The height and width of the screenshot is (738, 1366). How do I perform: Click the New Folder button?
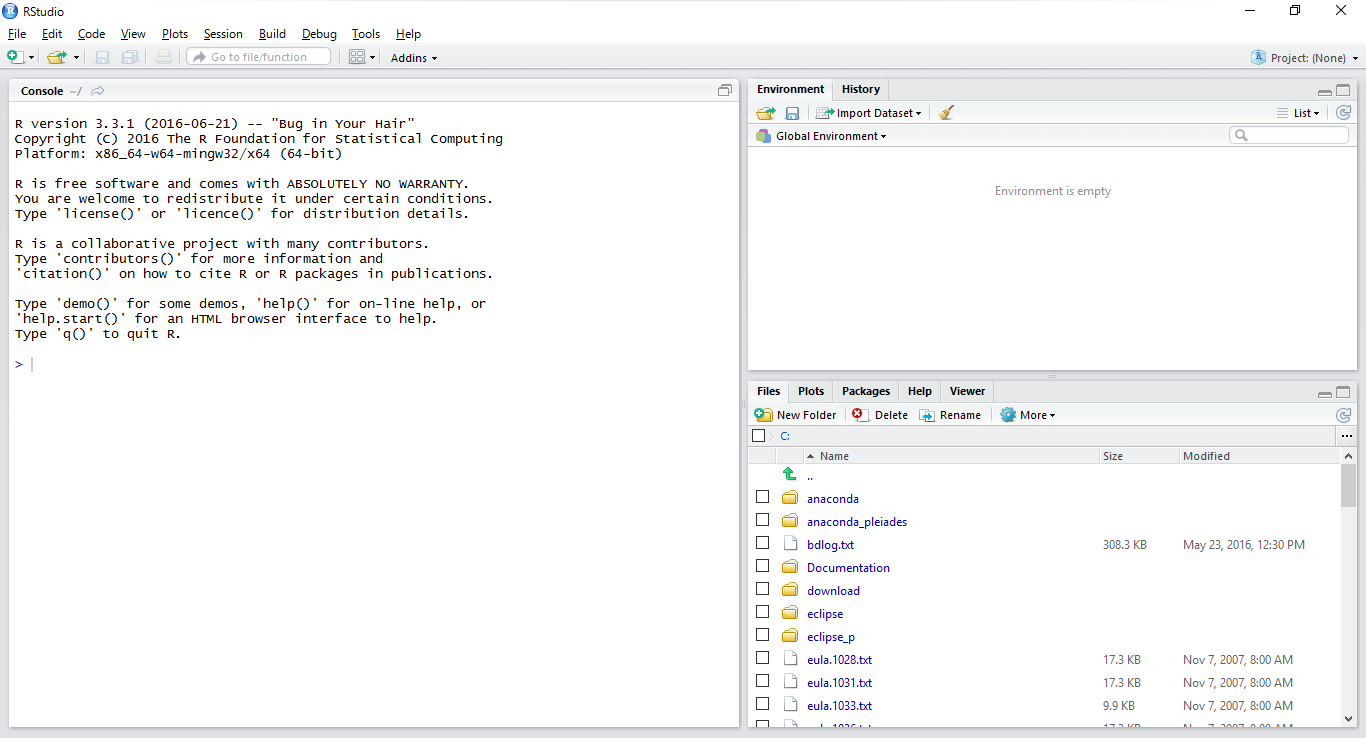click(796, 415)
